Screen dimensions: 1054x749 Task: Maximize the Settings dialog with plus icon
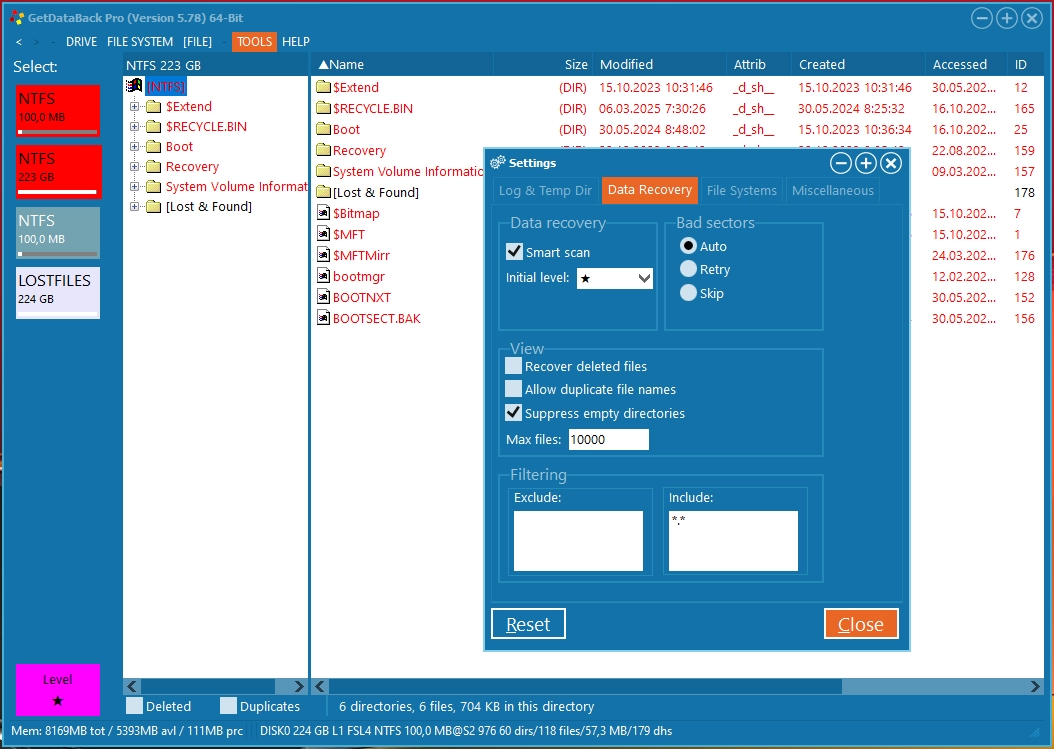click(866, 163)
